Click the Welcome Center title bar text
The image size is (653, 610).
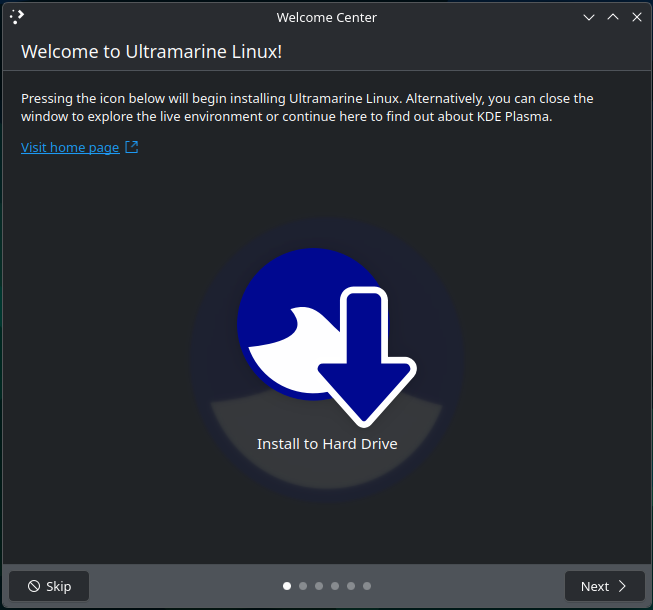pyautogui.click(x=326, y=17)
